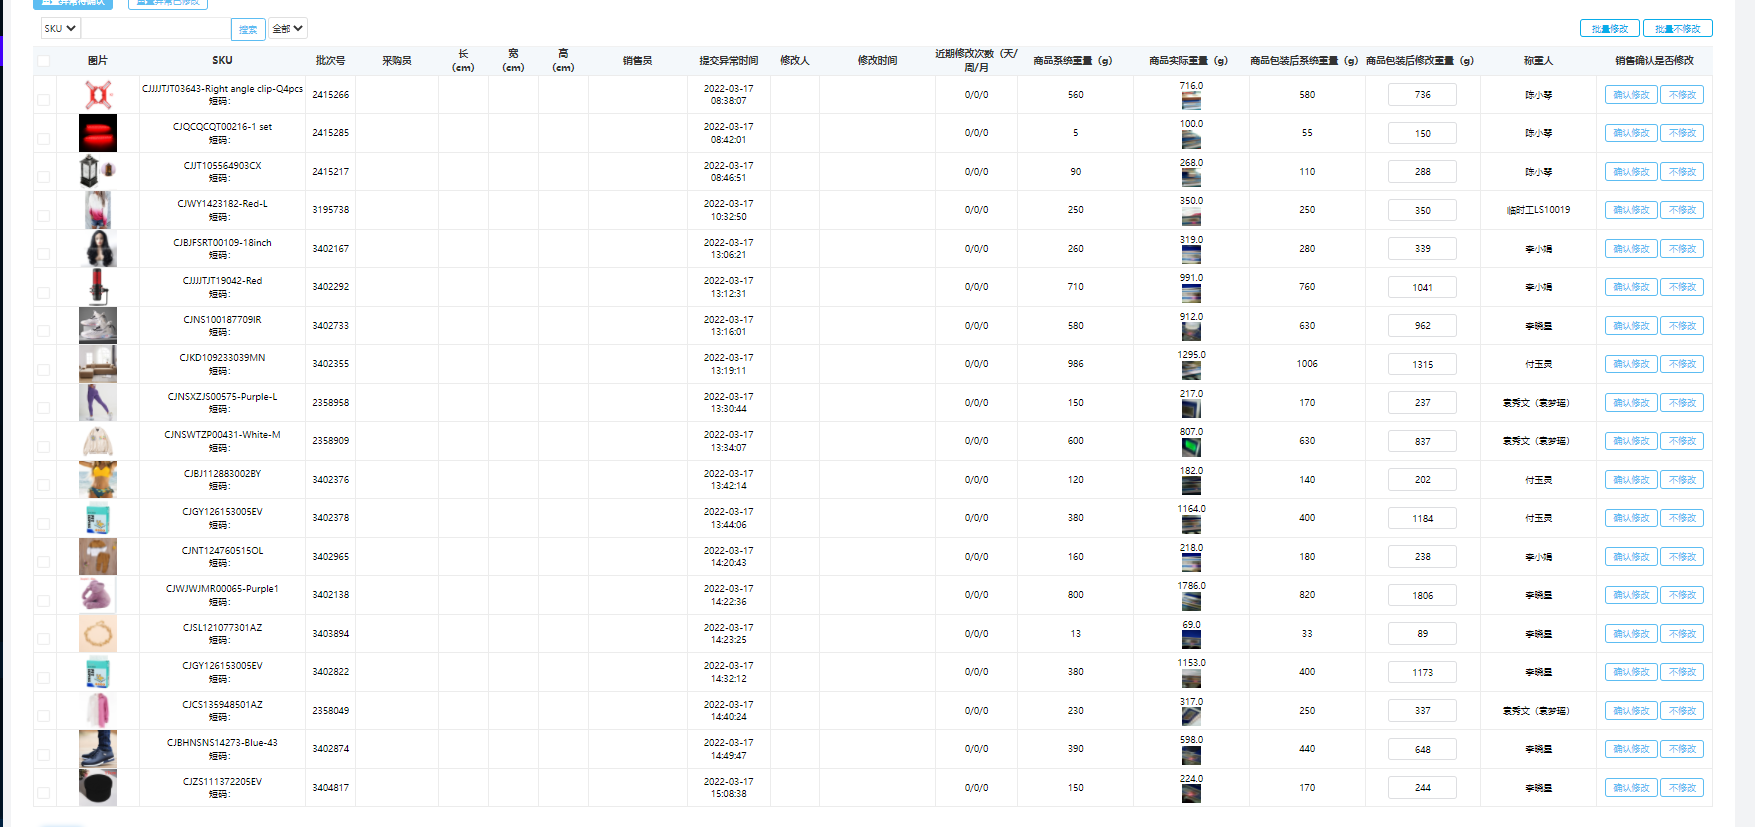Click the 批量修改 batch modify button
This screenshot has width=1755, height=827.
click(x=1610, y=29)
